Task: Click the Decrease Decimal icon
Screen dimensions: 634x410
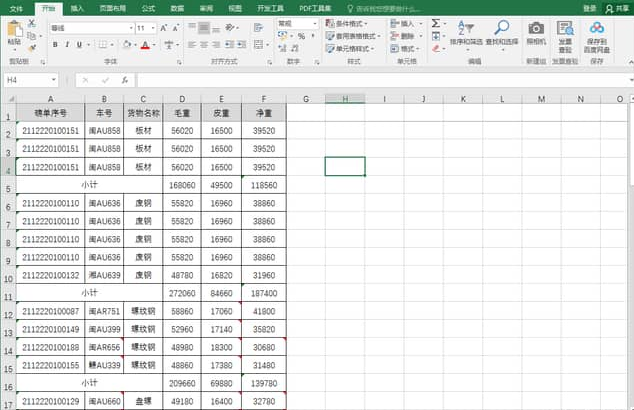Action: click(295, 49)
